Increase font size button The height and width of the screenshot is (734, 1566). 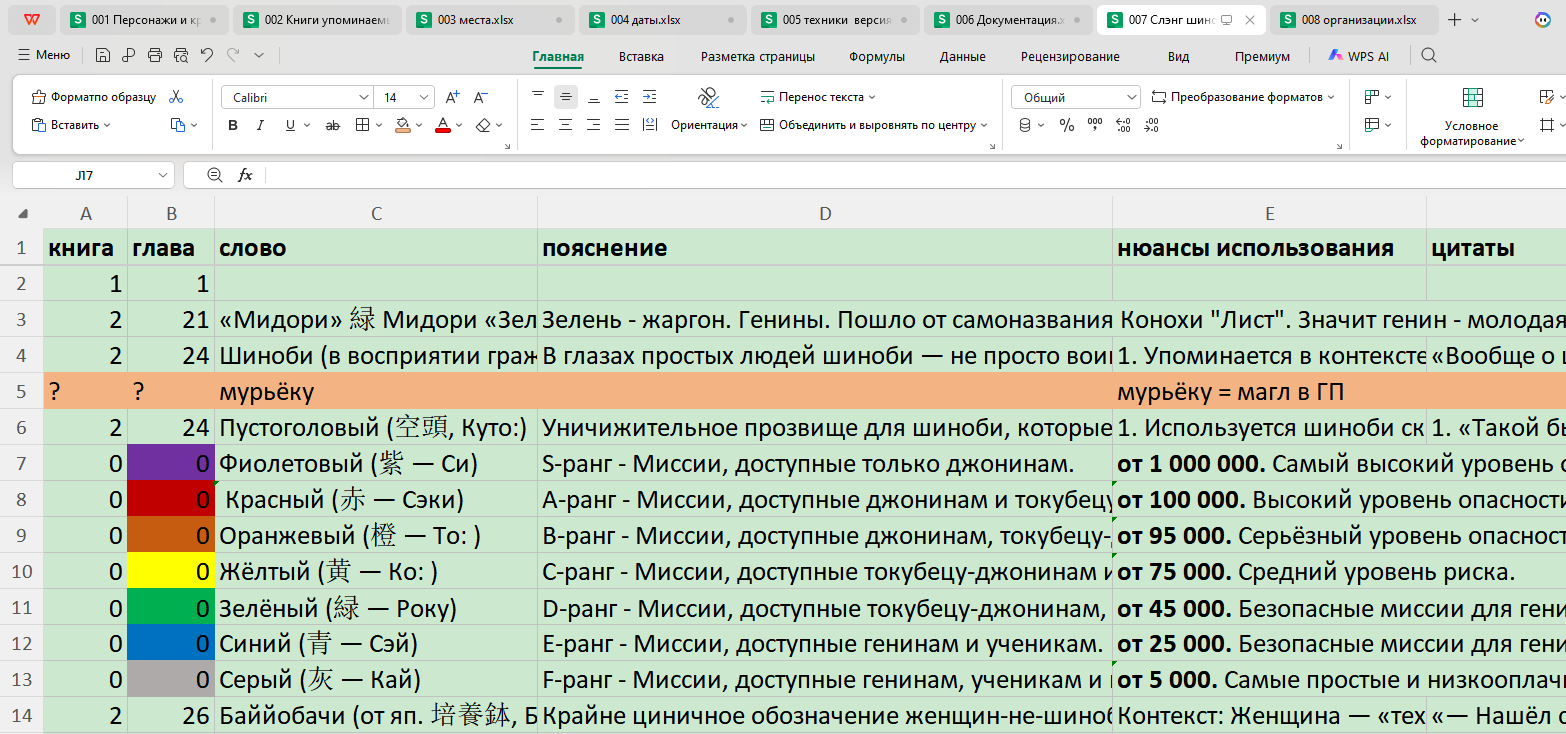pyautogui.click(x=452, y=97)
